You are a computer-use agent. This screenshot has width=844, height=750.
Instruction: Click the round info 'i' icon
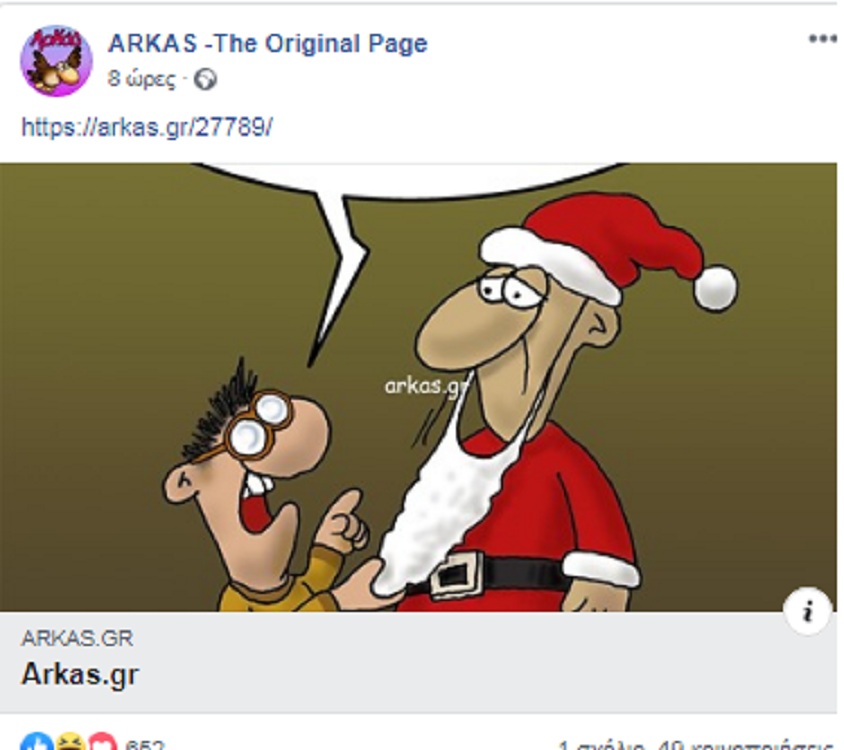pos(806,612)
